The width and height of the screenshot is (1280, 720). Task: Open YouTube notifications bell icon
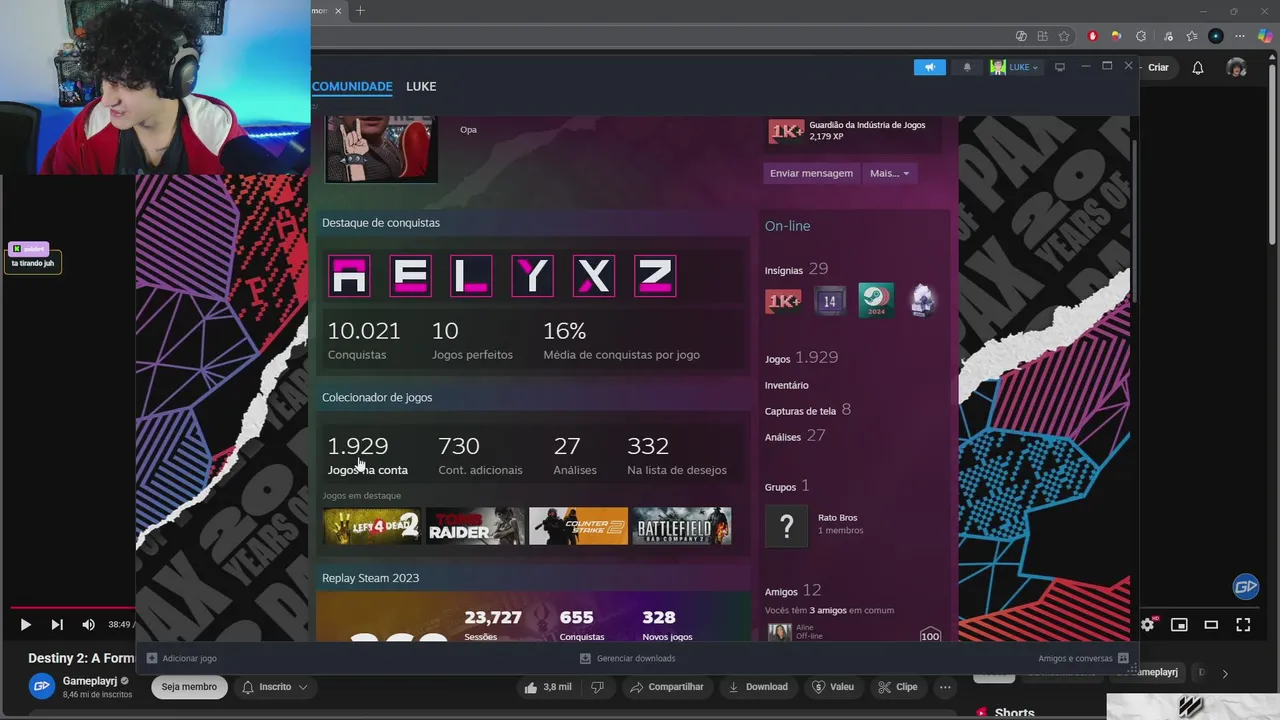(1198, 67)
